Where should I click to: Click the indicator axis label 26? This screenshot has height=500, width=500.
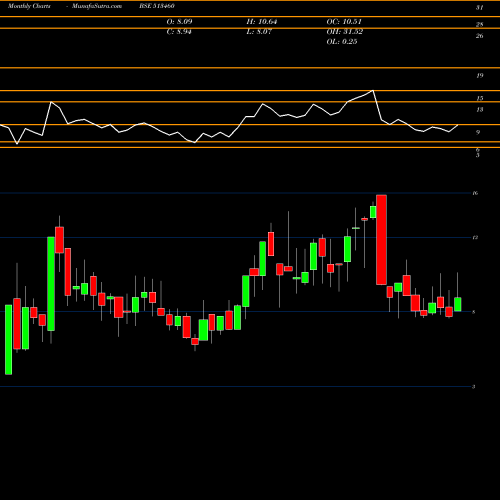[479, 36]
